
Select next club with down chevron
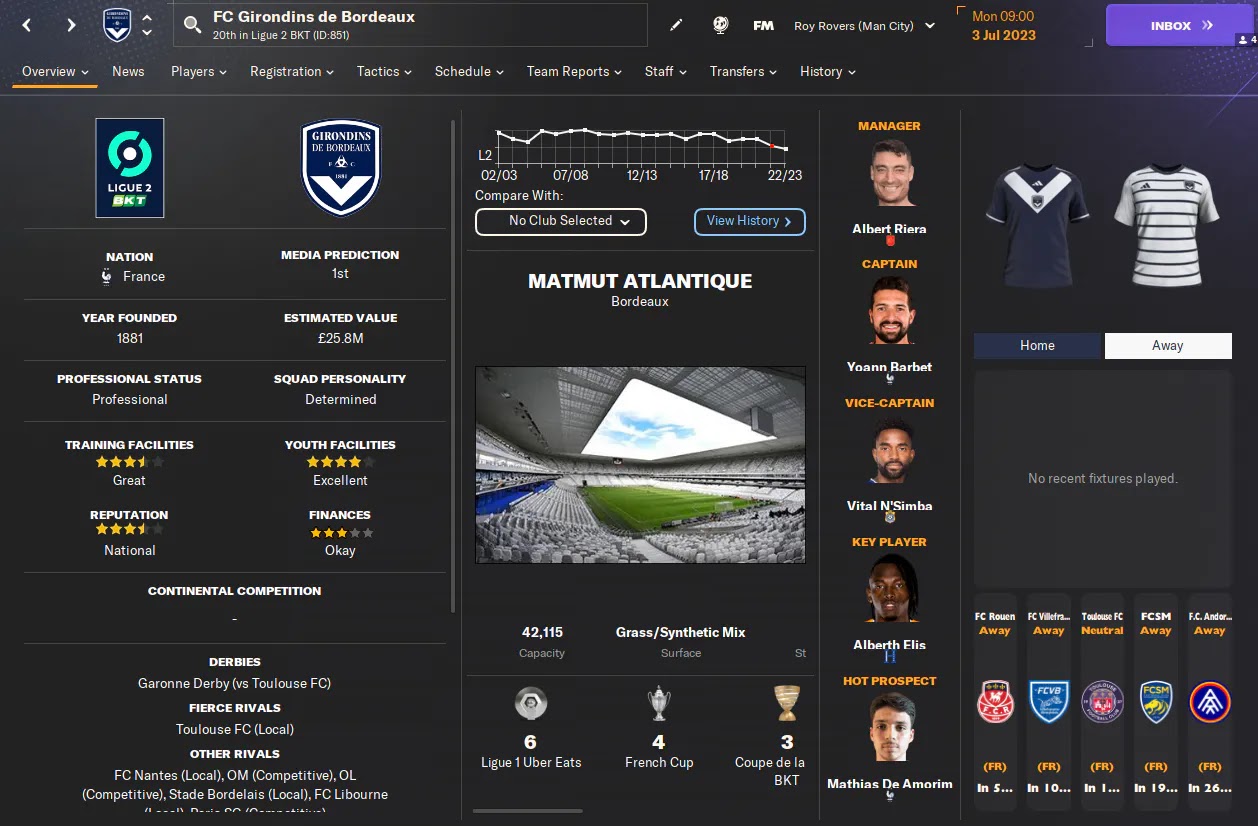point(147,33)
